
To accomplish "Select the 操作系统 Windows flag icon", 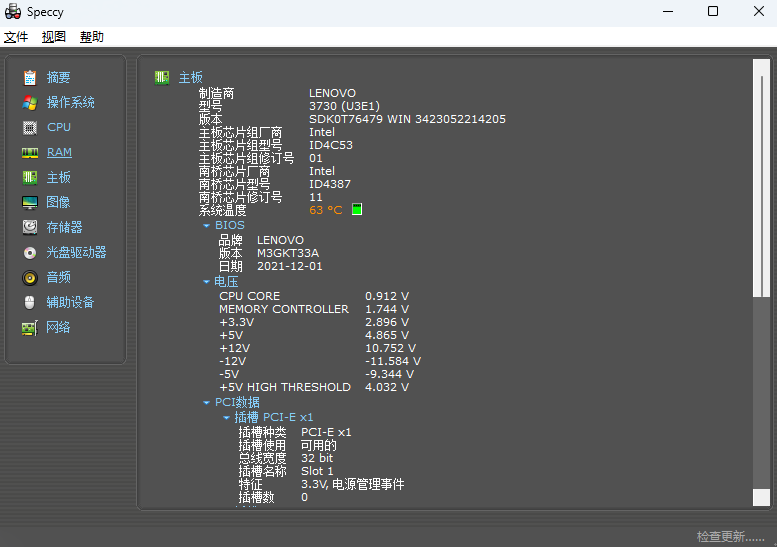I will [x=30, y=102].
